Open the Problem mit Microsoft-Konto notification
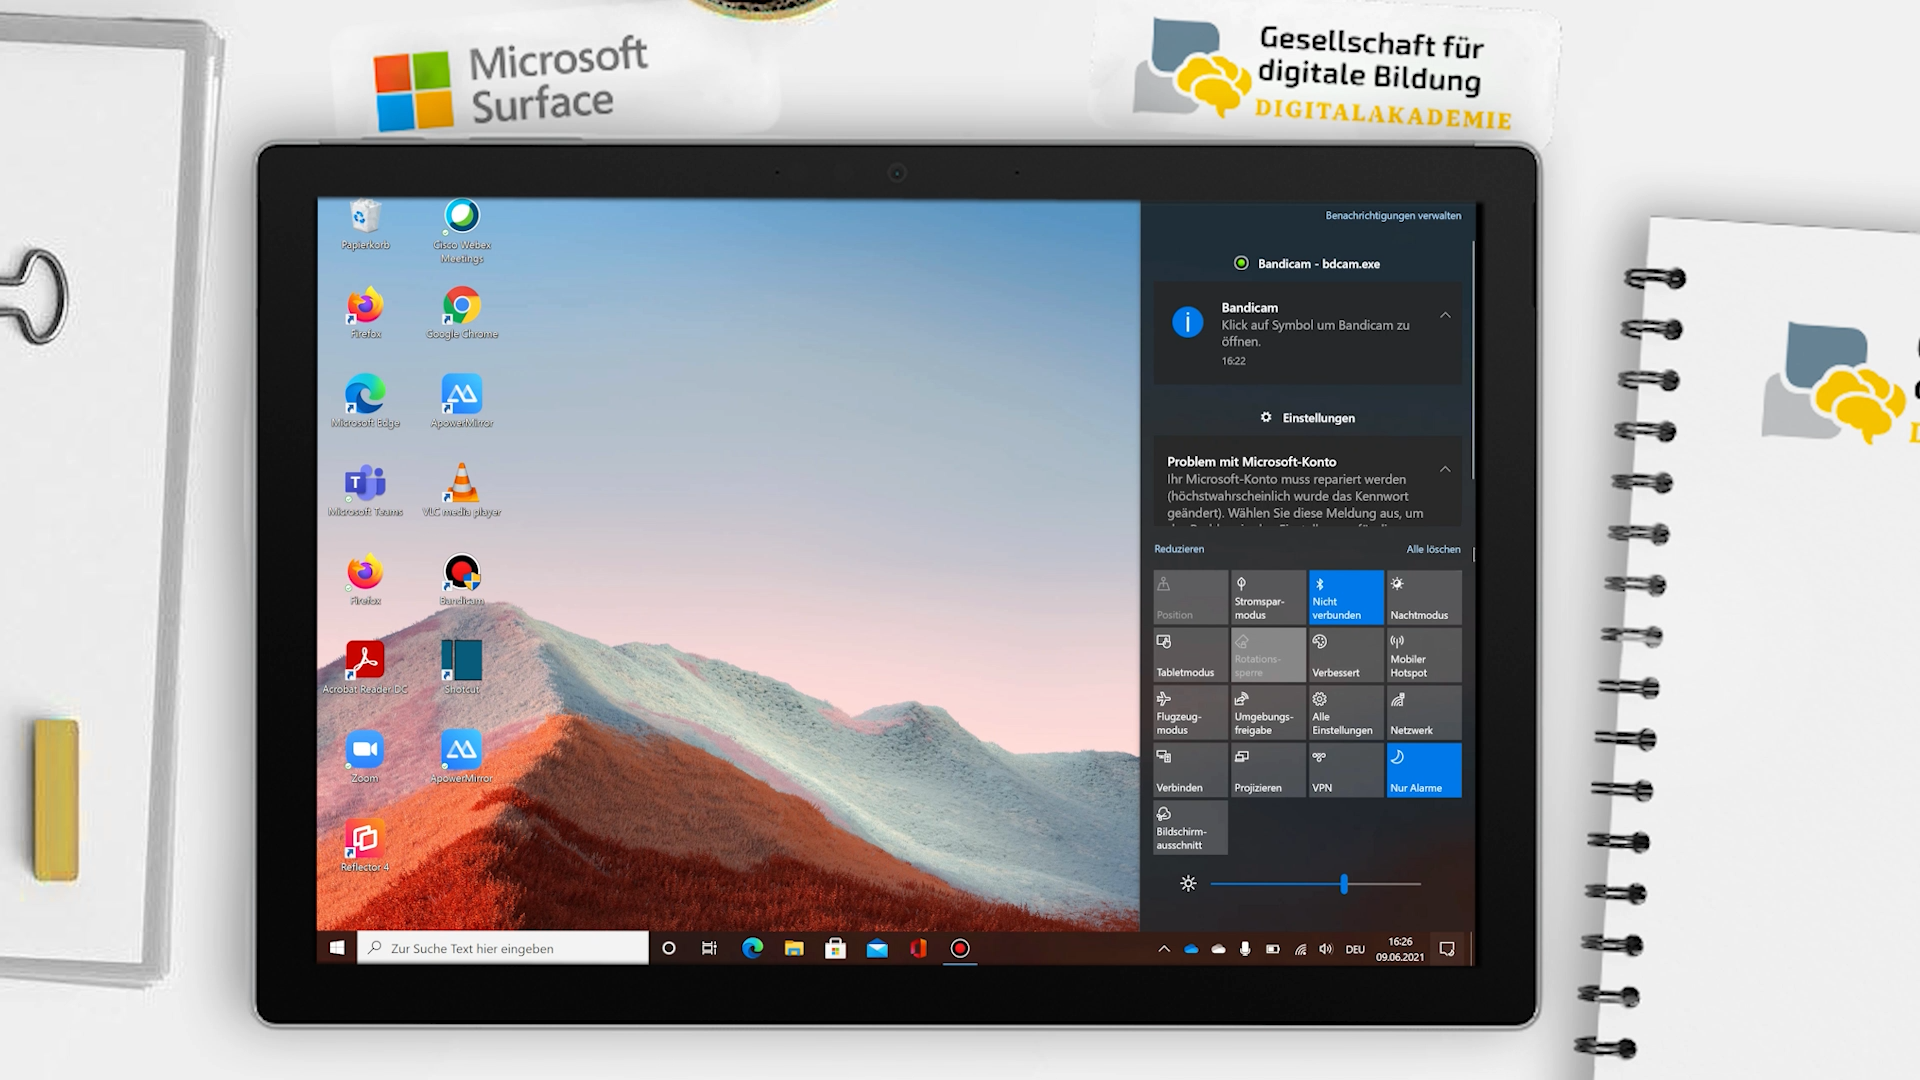 [x=1307, y=482]
